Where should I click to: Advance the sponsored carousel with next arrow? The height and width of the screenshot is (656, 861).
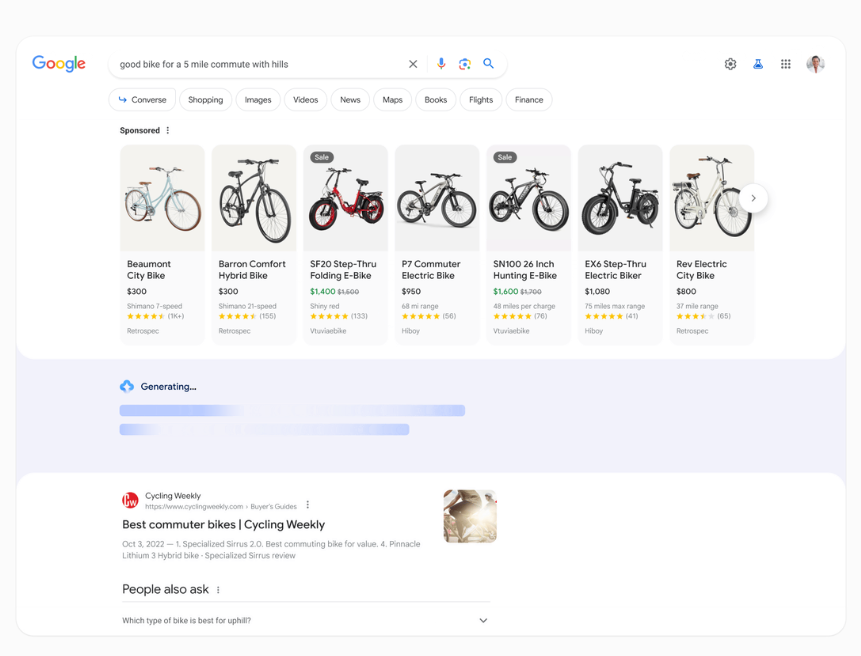click(753, 198)
